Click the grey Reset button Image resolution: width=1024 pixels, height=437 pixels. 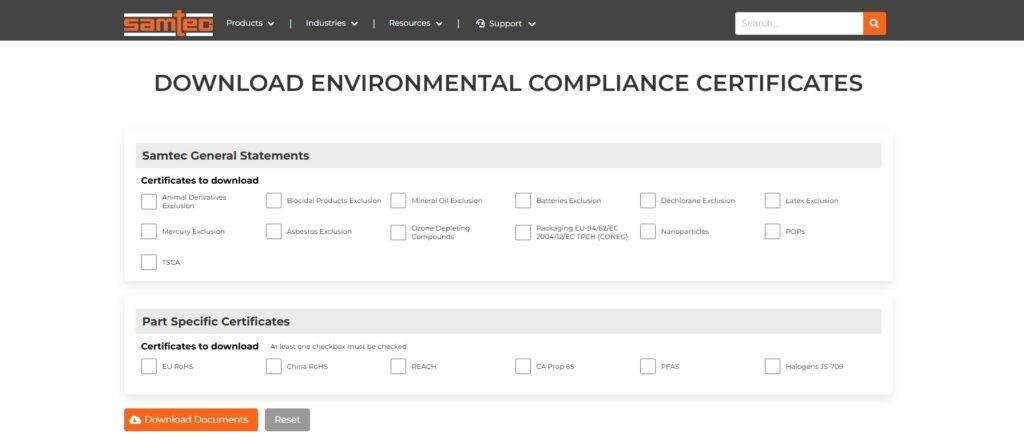[x=287, y=419]
